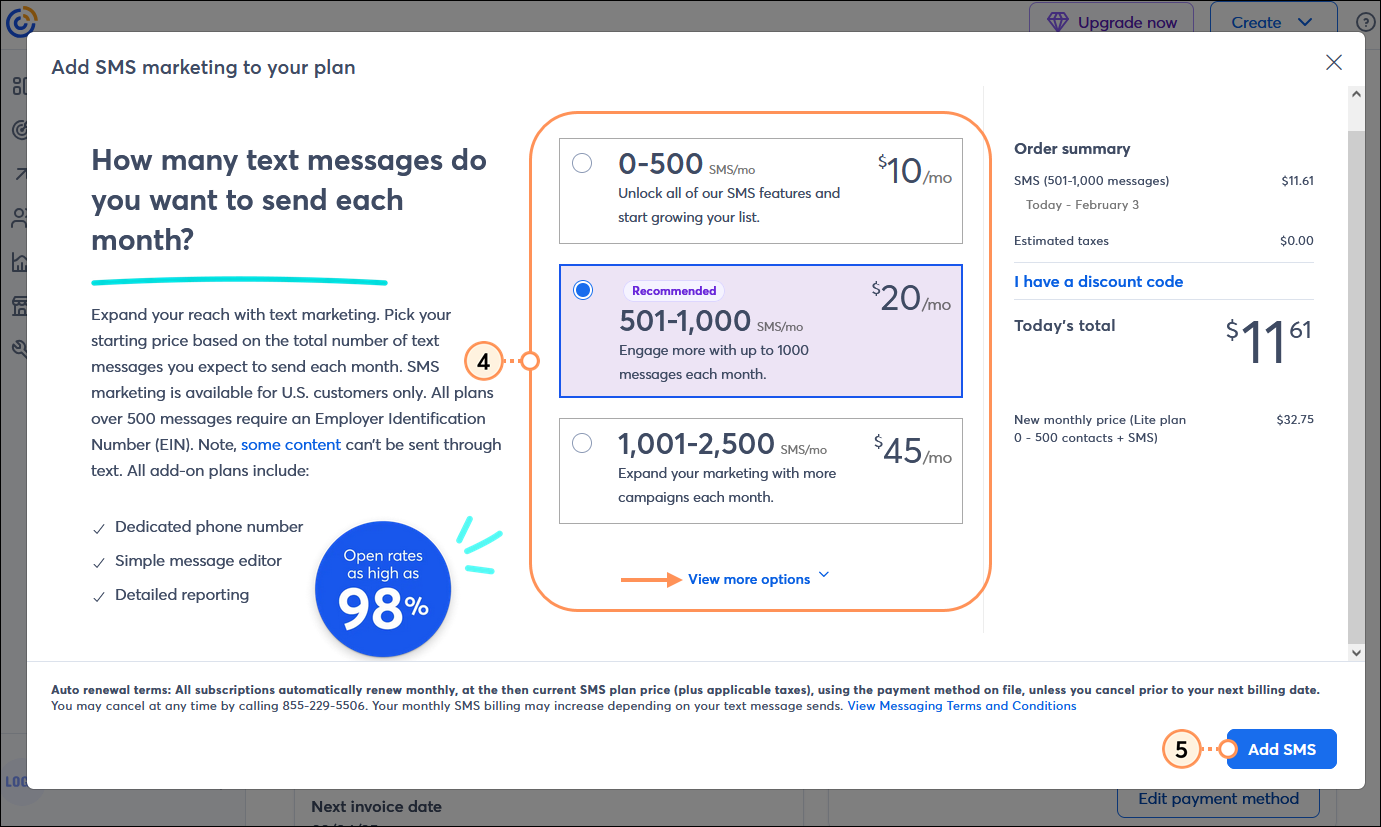The height and width of the screenshot is (827, 1381).
Task: Choose the 1,001-2,500 SMS/mo radio option
Action: 582,443
